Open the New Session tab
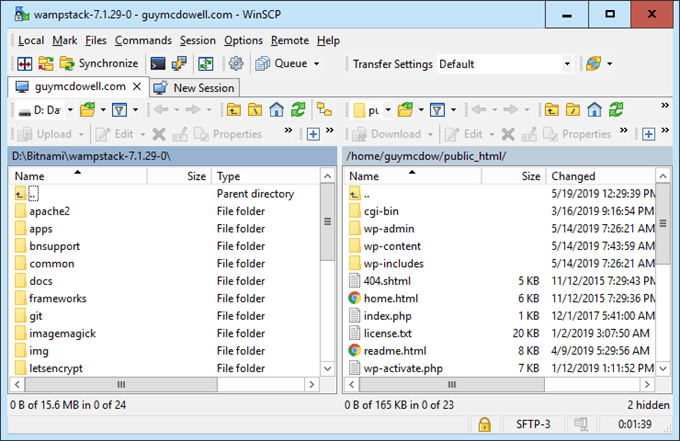 [x=194, y=88]
